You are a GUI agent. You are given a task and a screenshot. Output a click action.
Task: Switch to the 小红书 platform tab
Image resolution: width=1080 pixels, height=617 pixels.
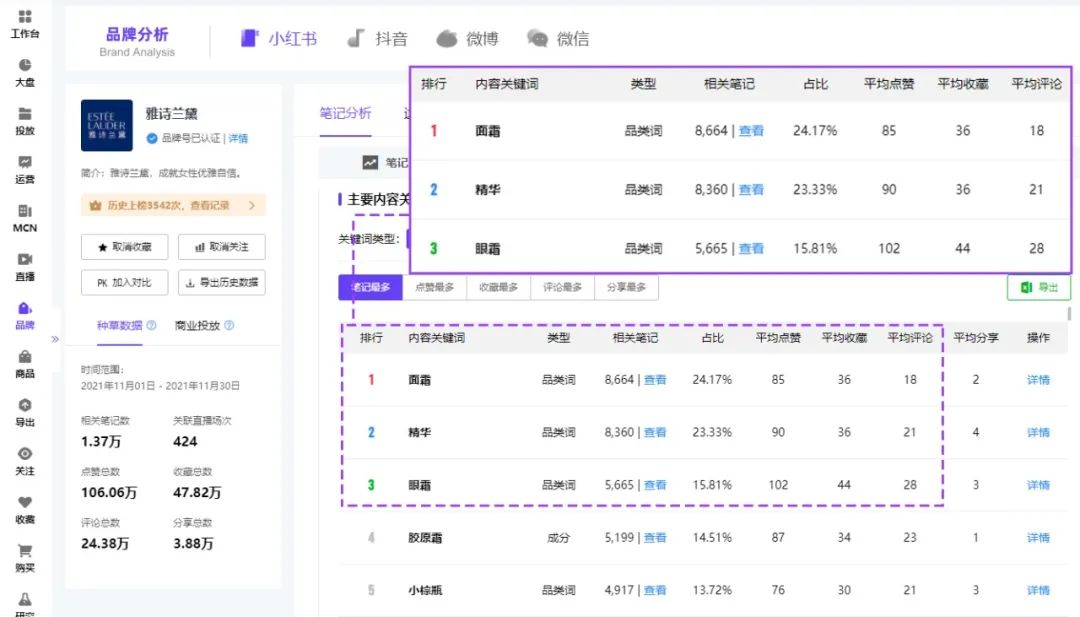tap(279, 39)
